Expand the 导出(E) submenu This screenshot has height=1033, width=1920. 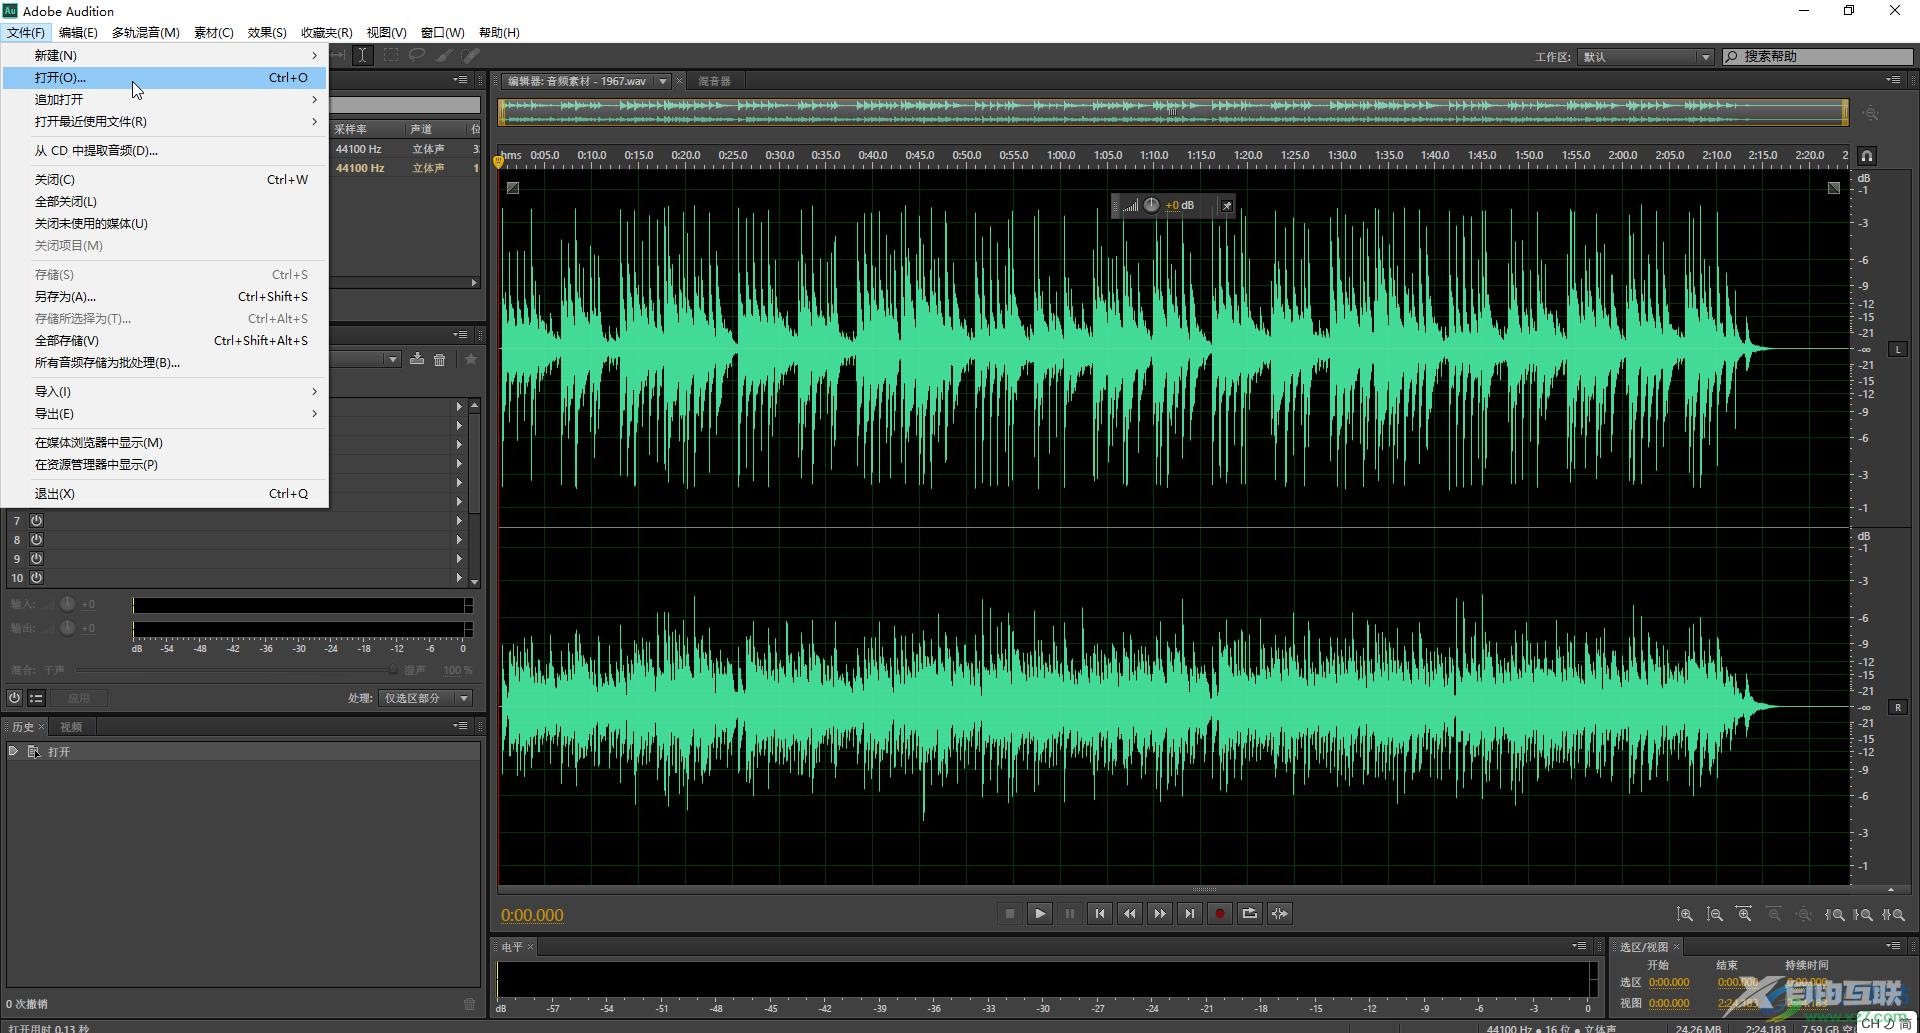pyautogui.click(x=166, y=413)
